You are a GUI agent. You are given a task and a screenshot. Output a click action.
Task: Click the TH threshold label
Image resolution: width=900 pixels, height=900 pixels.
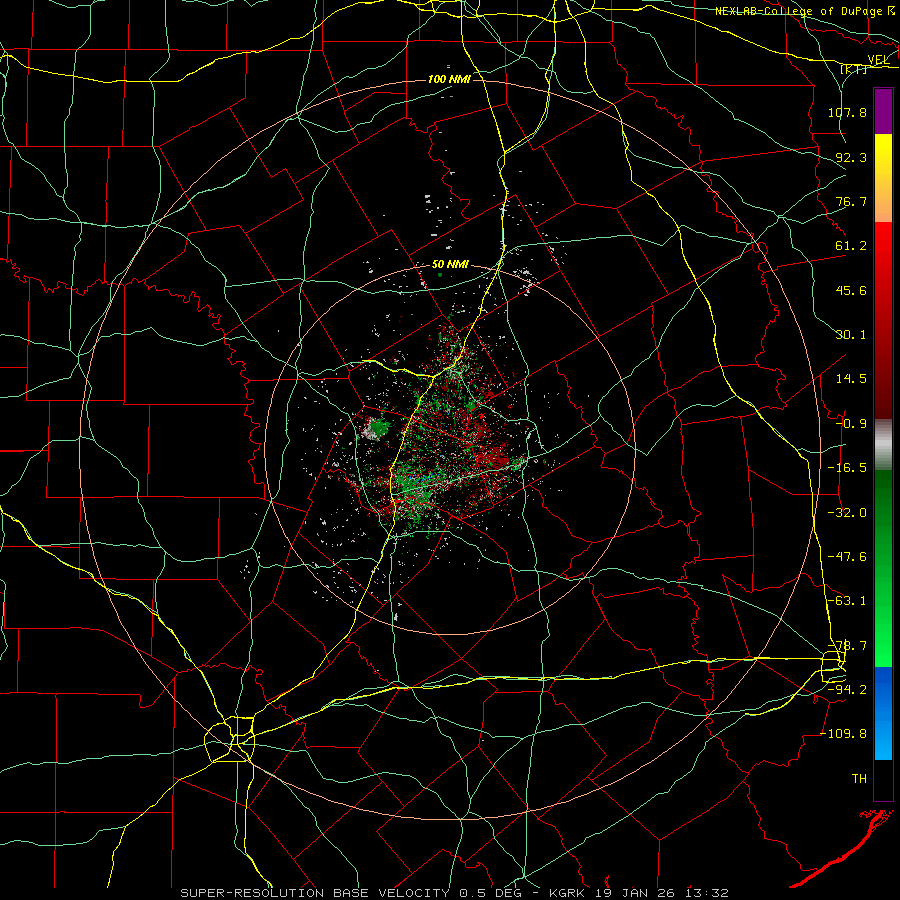[859, 779]
